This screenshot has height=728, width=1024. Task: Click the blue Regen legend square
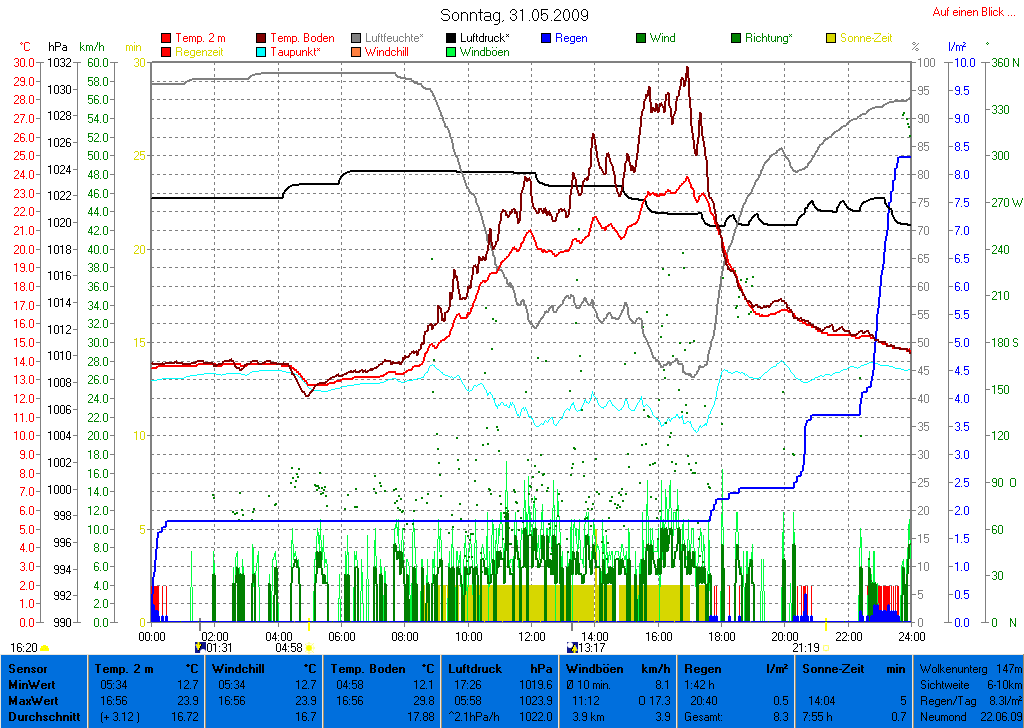[x=548, y=38]
